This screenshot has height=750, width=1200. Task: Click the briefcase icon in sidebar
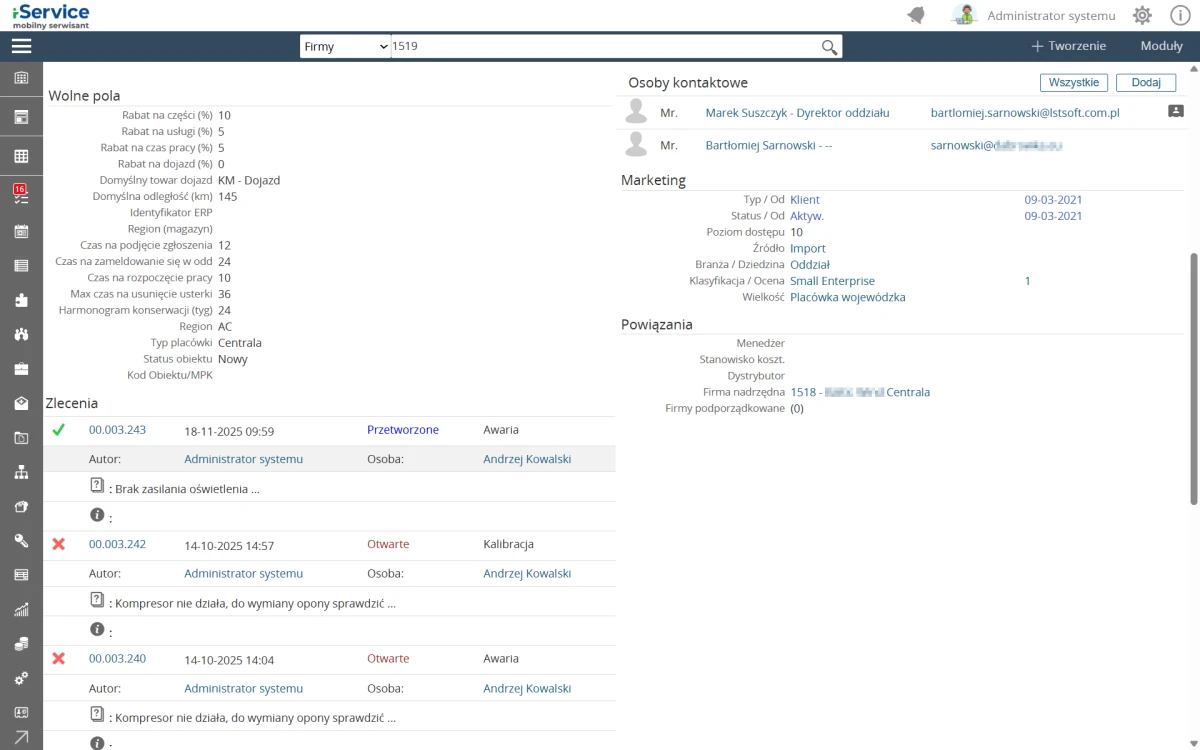click(21, 369)
